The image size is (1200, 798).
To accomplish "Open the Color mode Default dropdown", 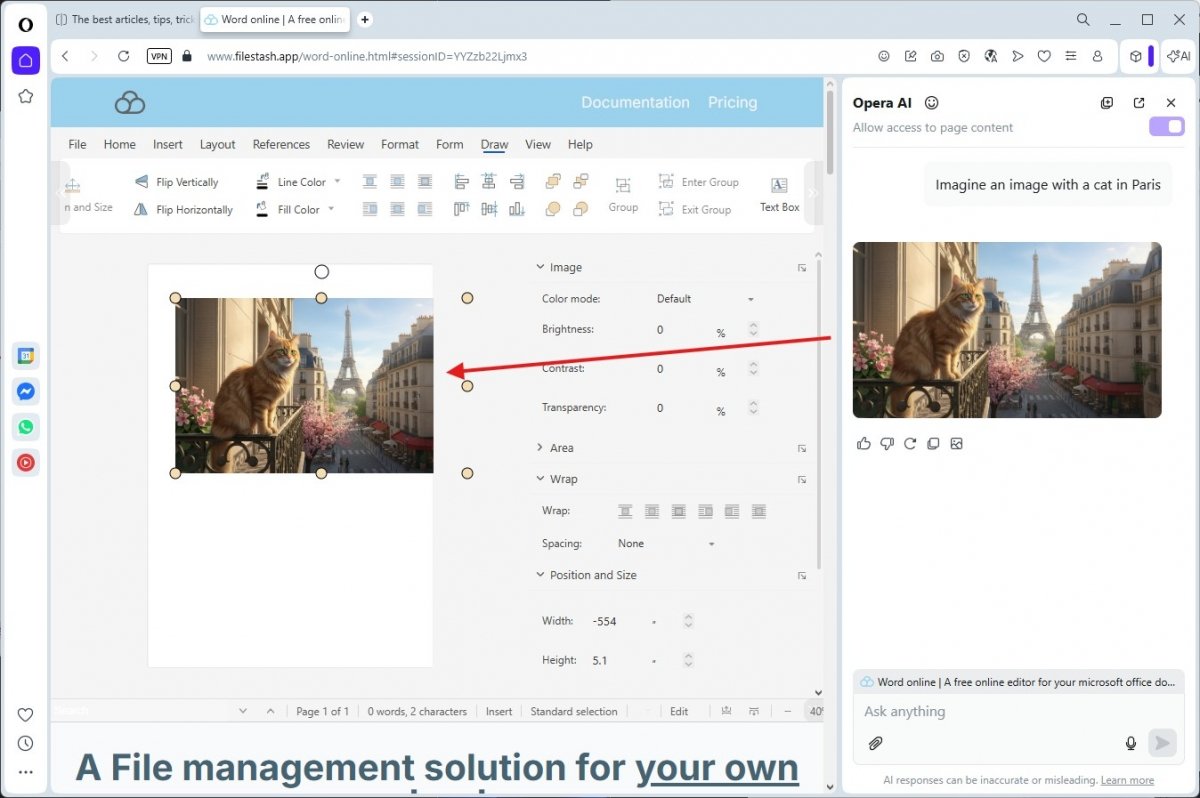I will point(705,299).
